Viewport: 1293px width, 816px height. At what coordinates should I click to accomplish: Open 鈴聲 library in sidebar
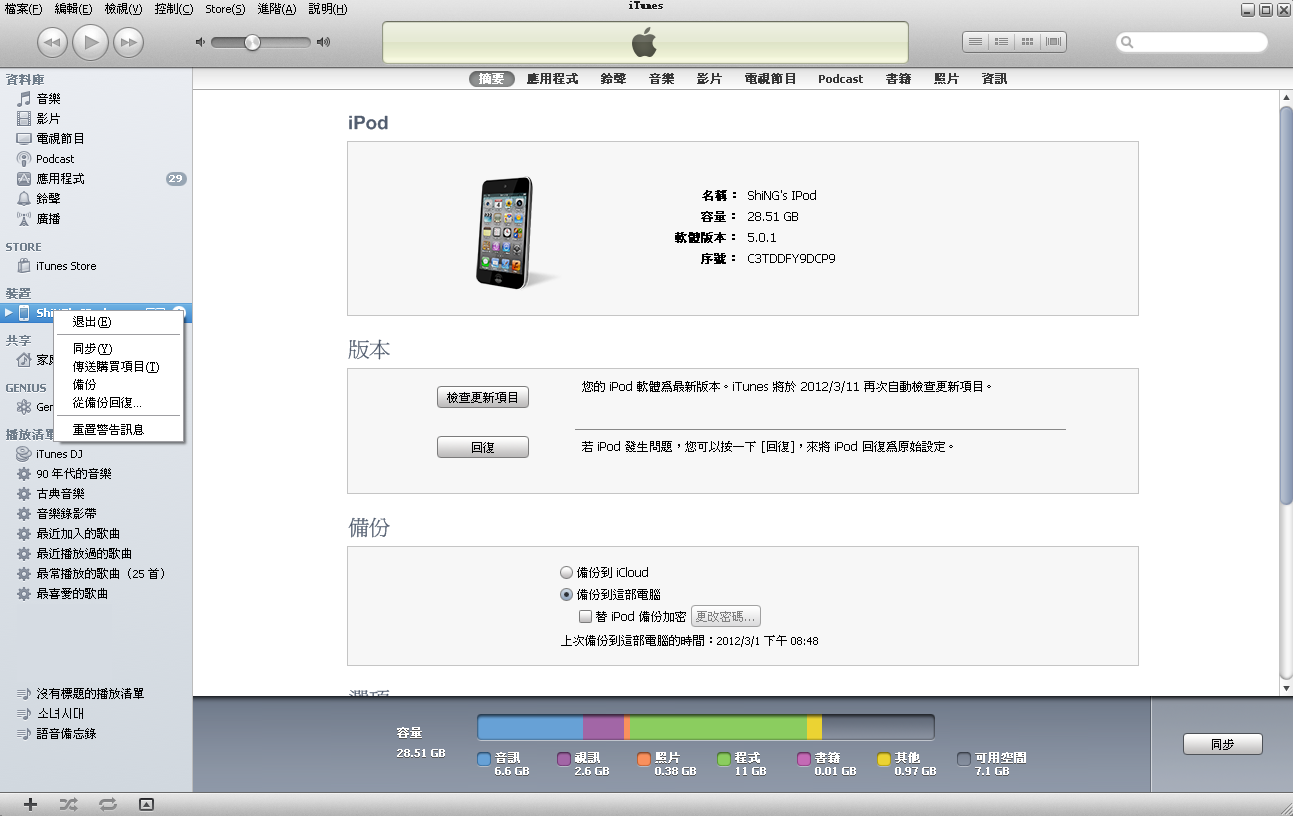pyautogui.click(x=48, y=198)
